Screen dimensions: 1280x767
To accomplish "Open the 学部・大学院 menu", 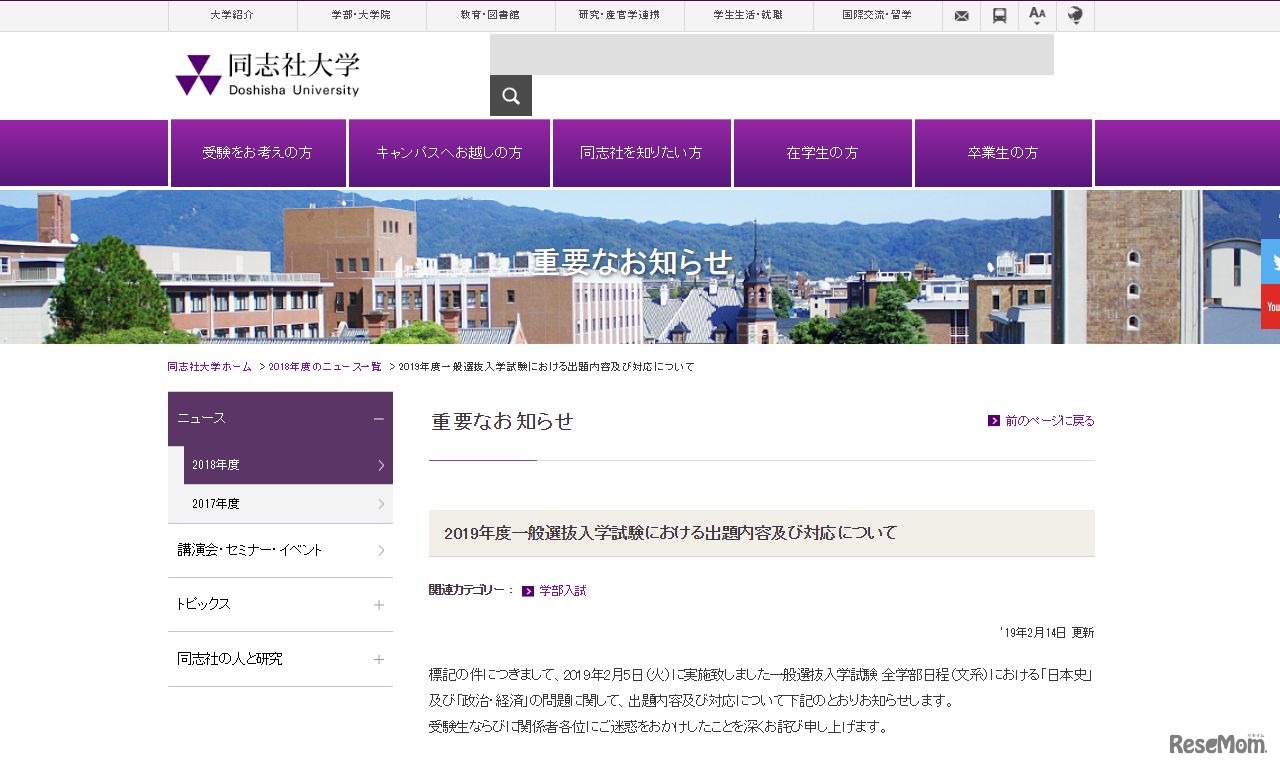I will 362,16.
